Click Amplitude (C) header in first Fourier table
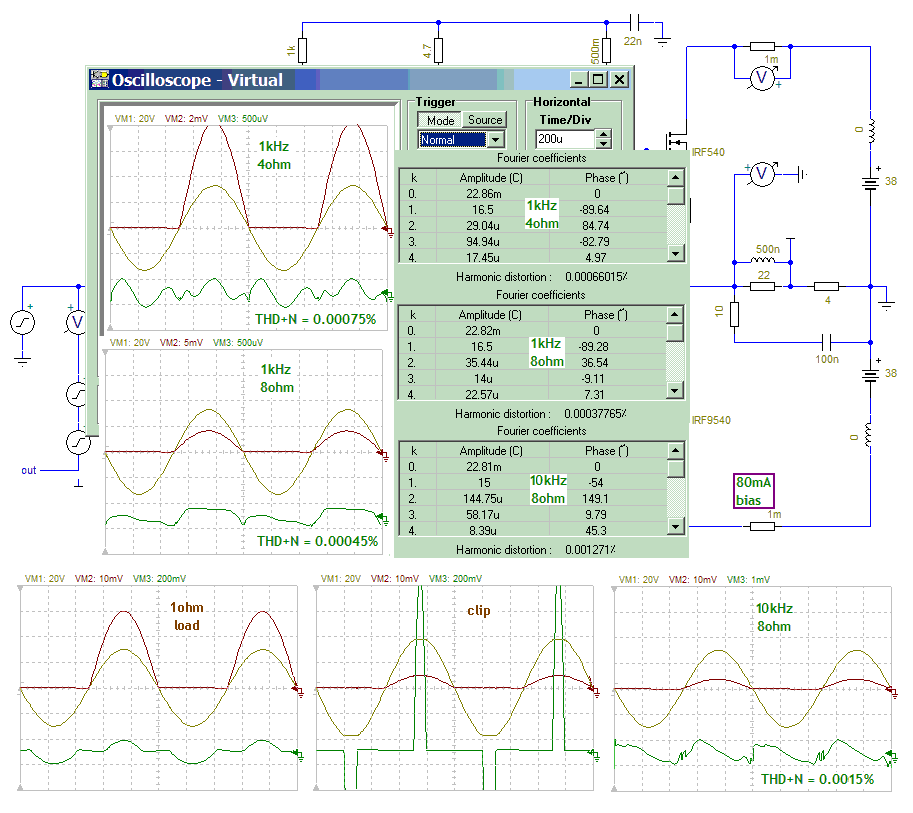Viewport: 913px width, 813px height. click(x=491, y=178)
